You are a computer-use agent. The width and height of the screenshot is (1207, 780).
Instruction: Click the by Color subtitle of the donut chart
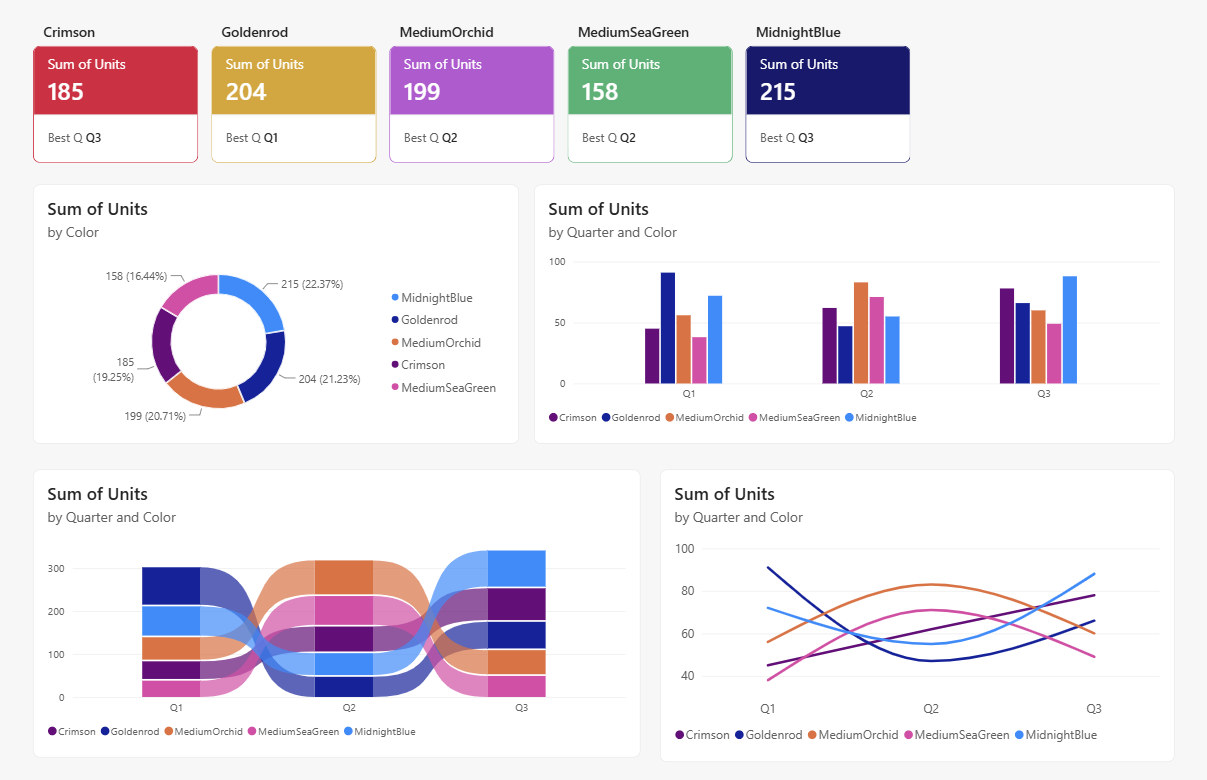pos(73,232)
